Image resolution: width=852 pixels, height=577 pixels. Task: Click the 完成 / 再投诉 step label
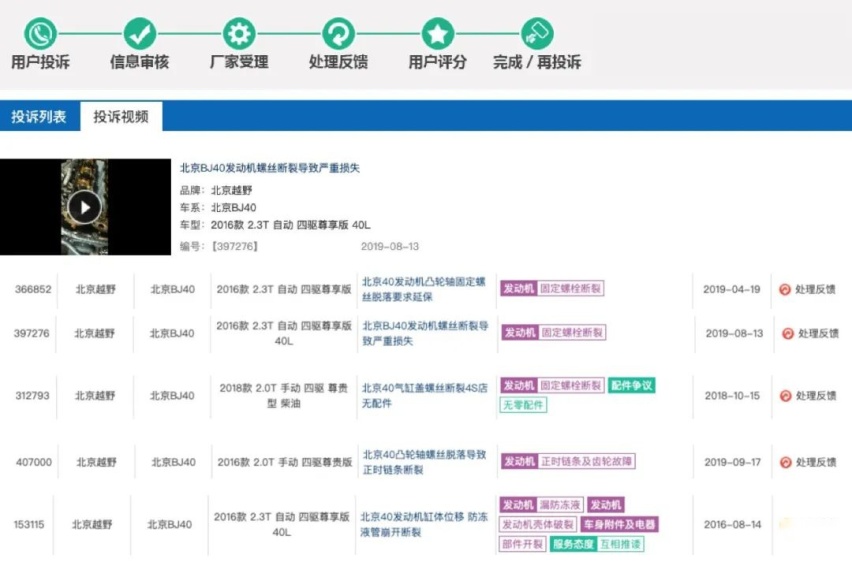537,62
